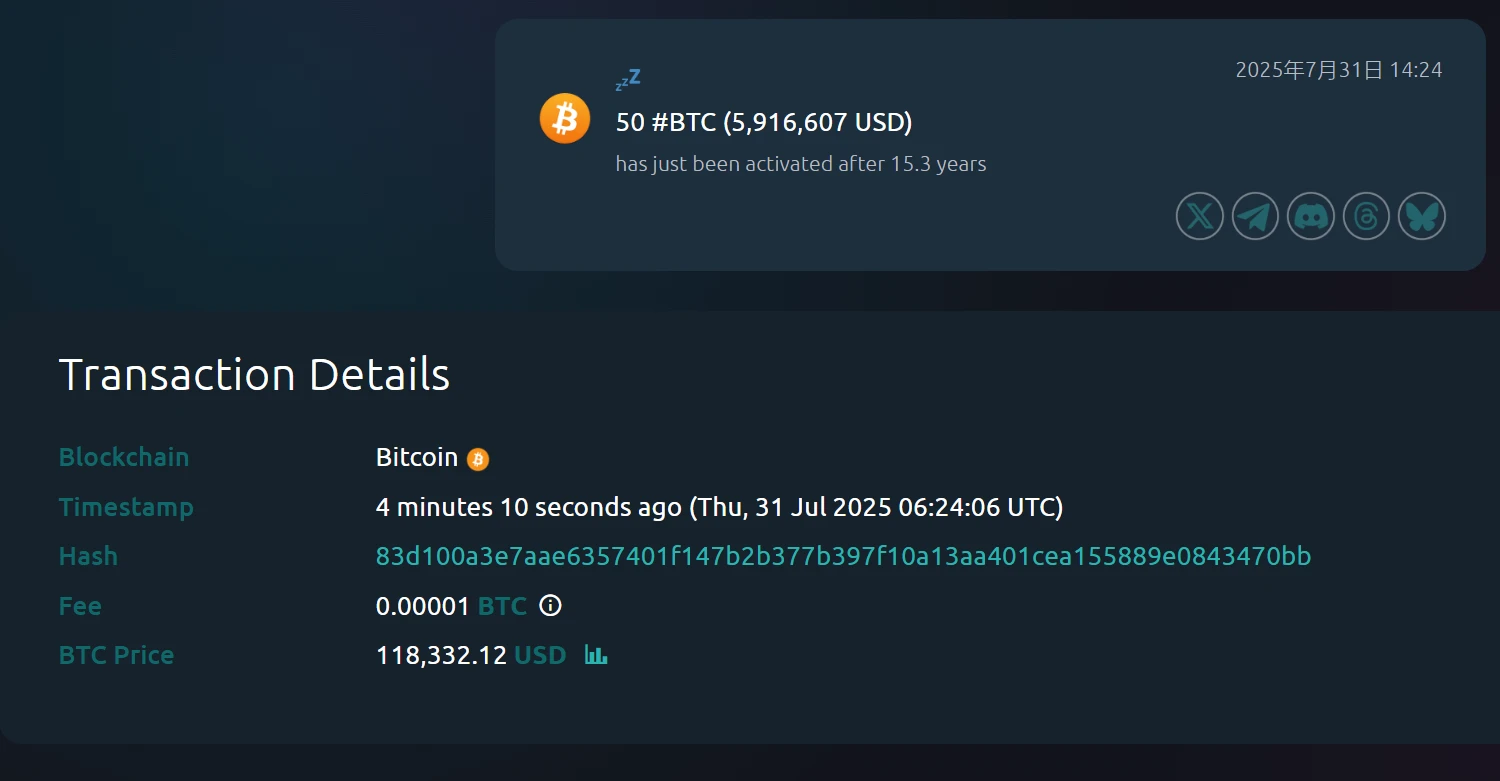This screenshot has height=781, width=1500.
Task: Share the alert on Threads
Action: pyautogui.click(x=1366, y=216)
